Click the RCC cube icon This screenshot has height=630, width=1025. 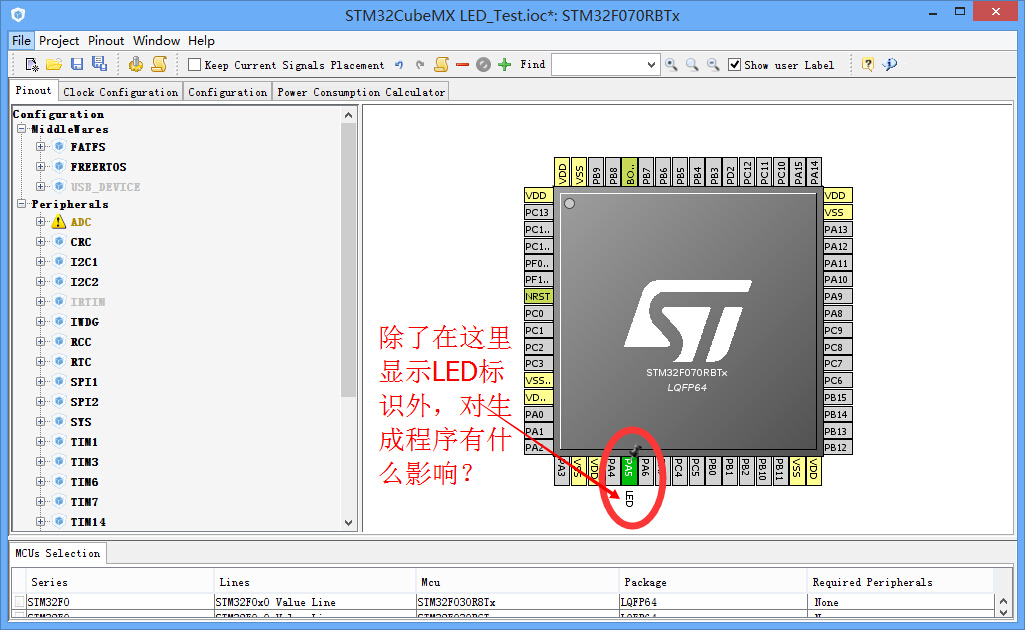(x=59, y=341)
